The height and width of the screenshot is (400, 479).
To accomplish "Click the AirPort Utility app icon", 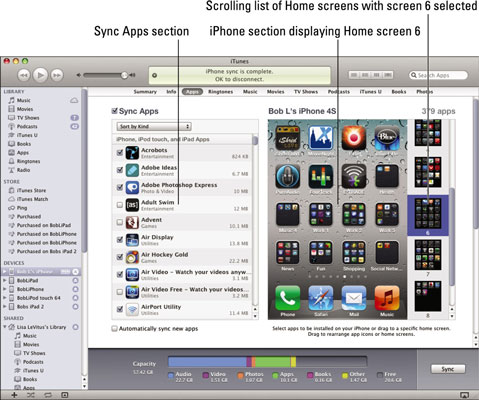I will tap(132, 309).
